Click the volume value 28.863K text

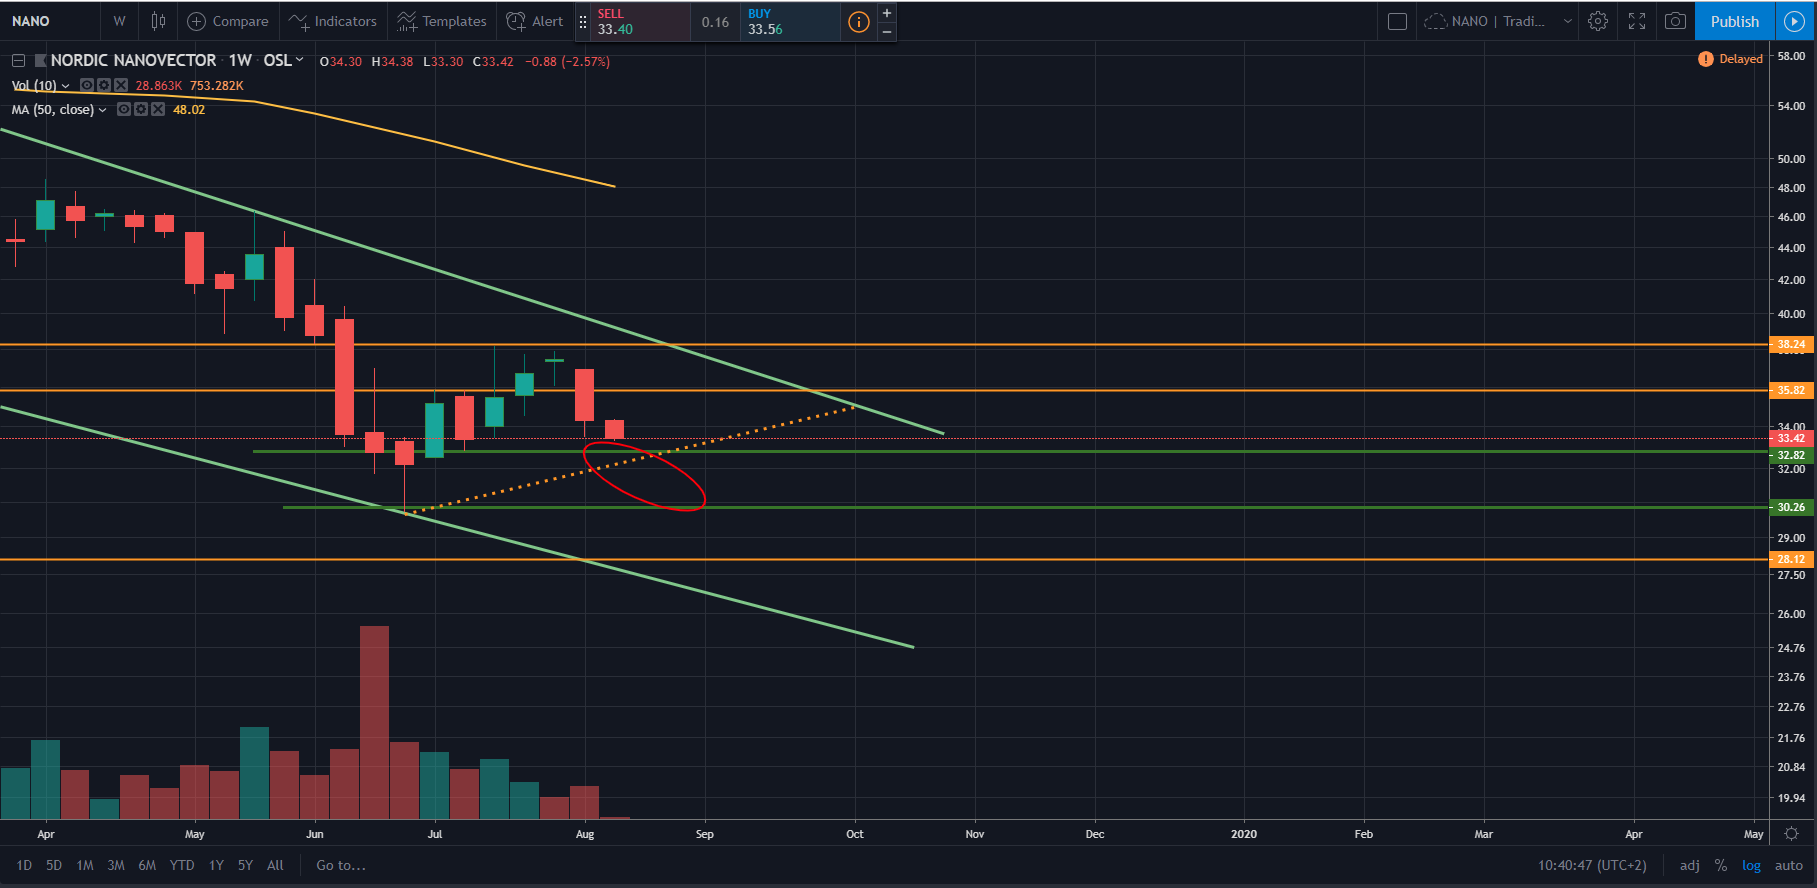click(x=158, y=86)
